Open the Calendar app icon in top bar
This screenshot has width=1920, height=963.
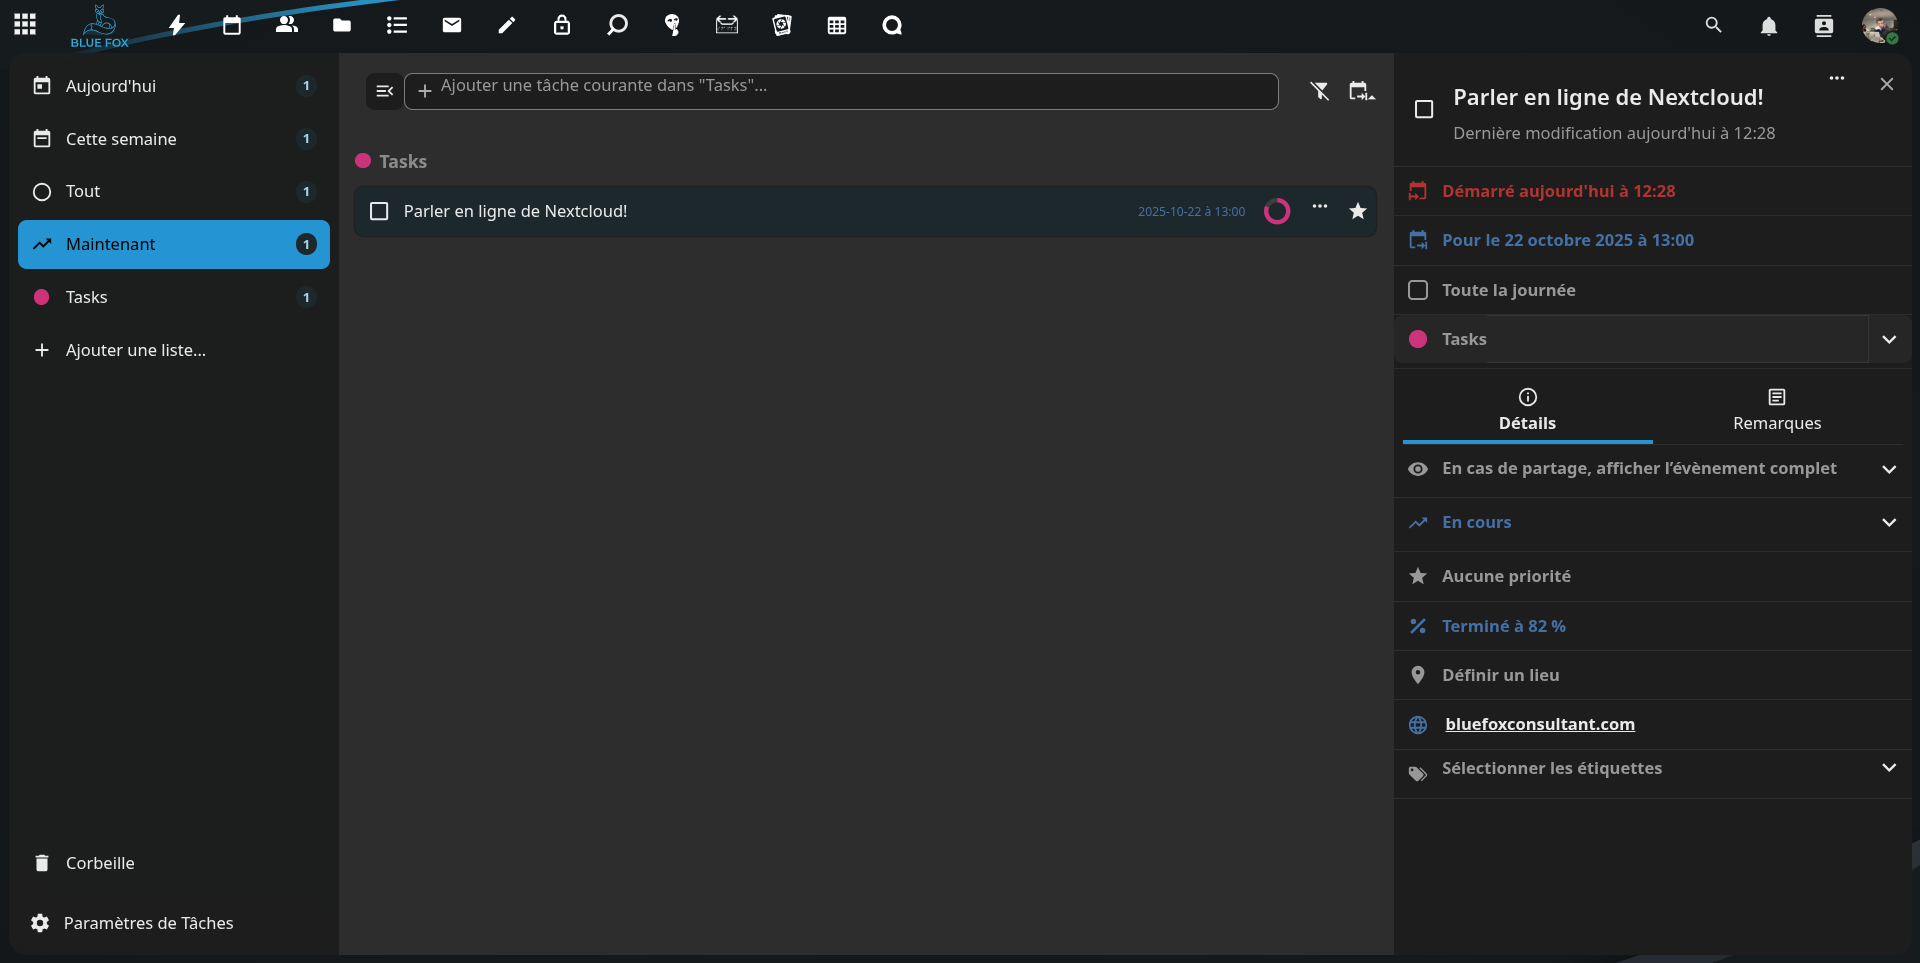click(232, 25)
